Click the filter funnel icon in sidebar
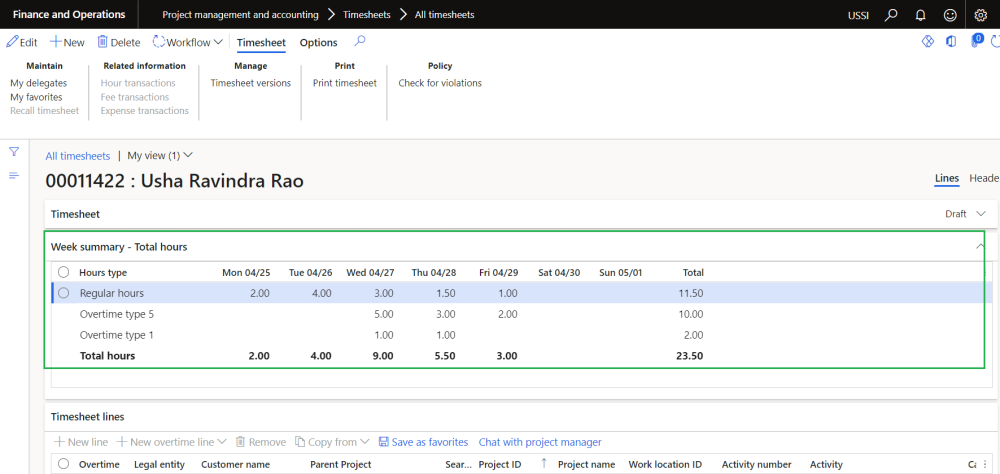This screenshot has width=1000, height=474. pyautogui.click(x=14, y=152)
